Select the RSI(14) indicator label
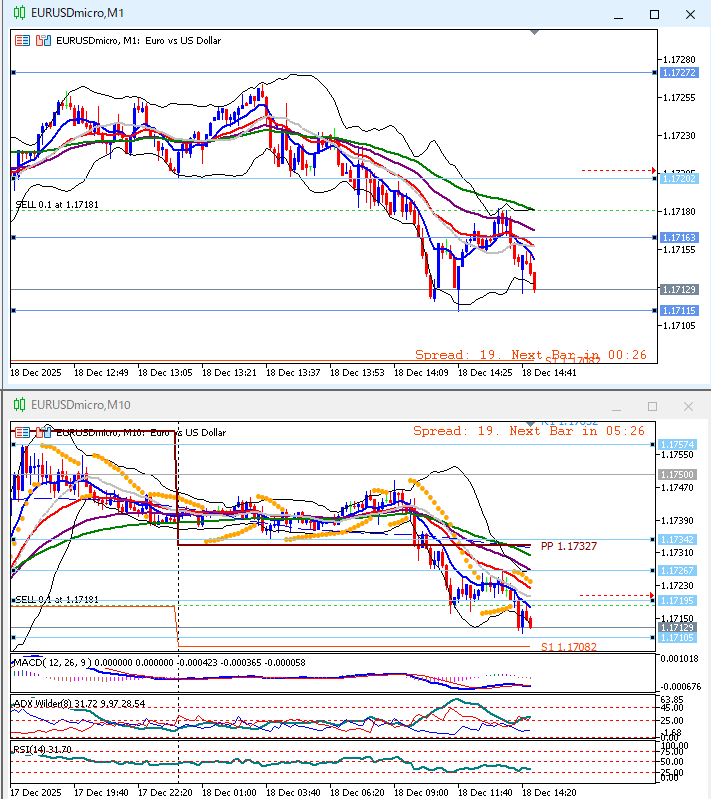This screenshot has height=799, width=711. tap(30, 748)
